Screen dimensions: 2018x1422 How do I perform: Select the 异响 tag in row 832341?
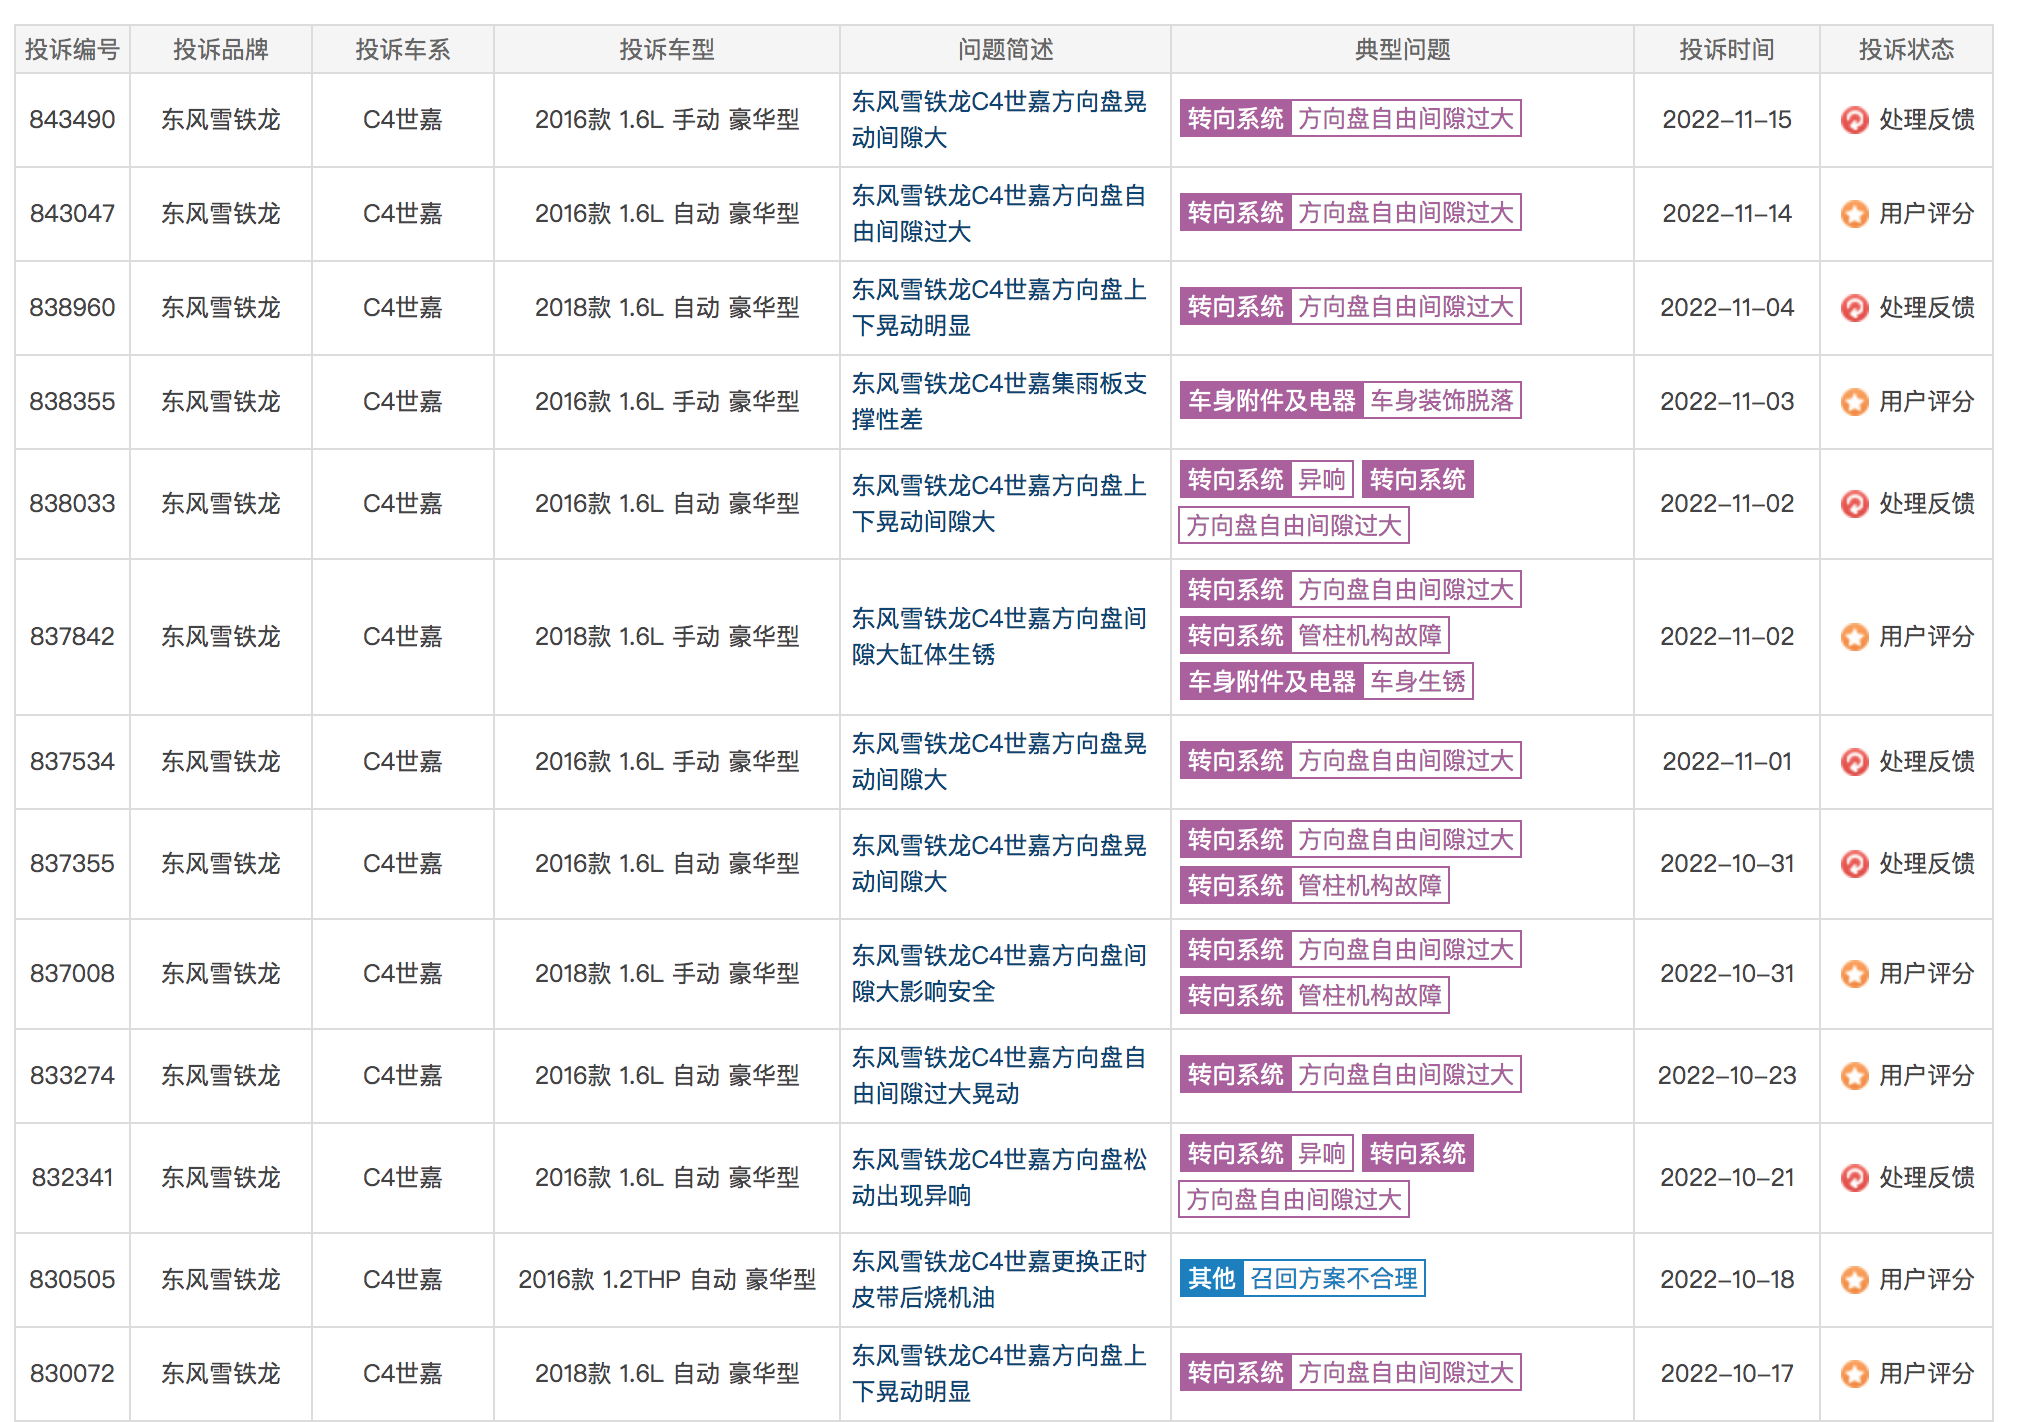coord(1321,1153)
